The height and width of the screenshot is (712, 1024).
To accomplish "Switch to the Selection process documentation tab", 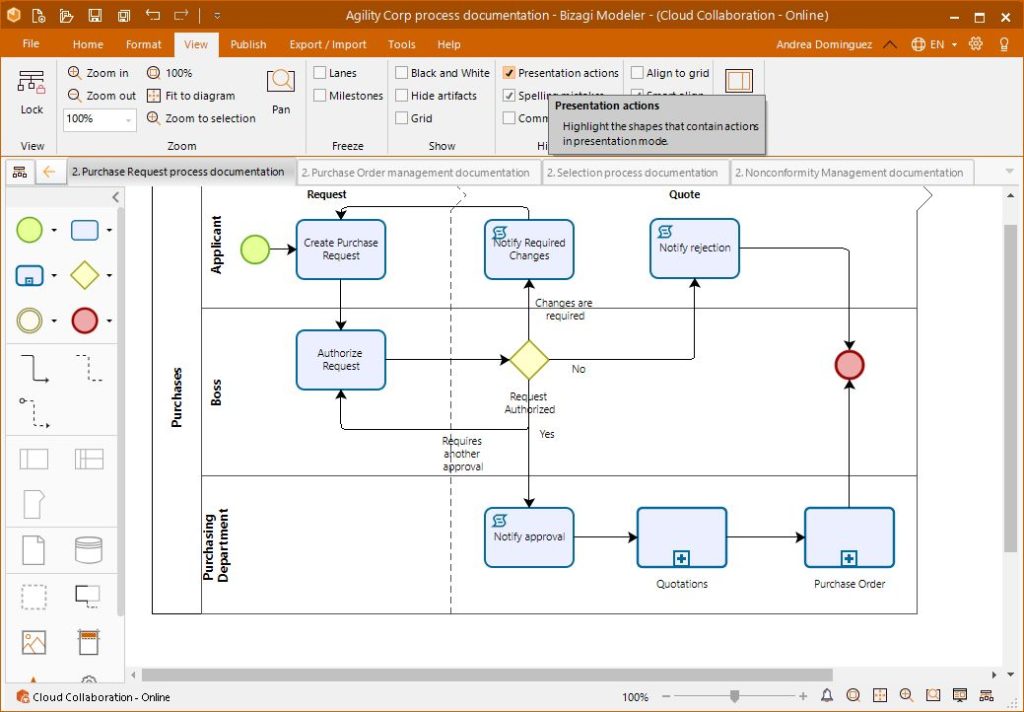I will [x=634, y=172].
